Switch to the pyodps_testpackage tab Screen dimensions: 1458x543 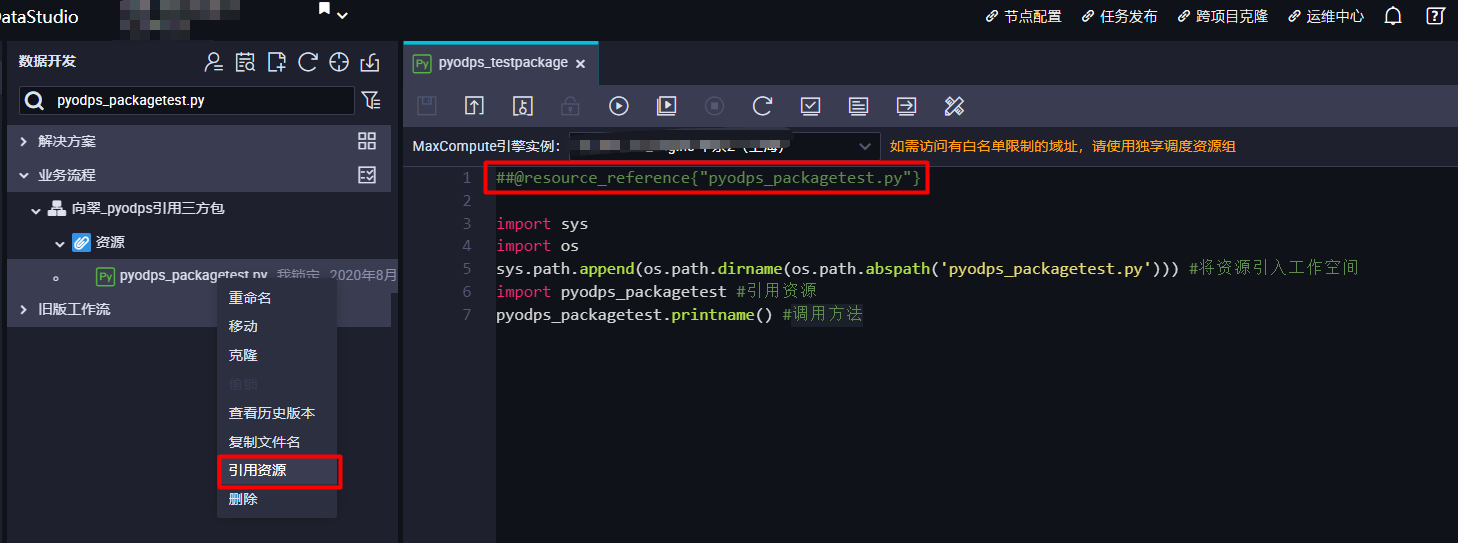pyautogui.click(x=503, y=63)
